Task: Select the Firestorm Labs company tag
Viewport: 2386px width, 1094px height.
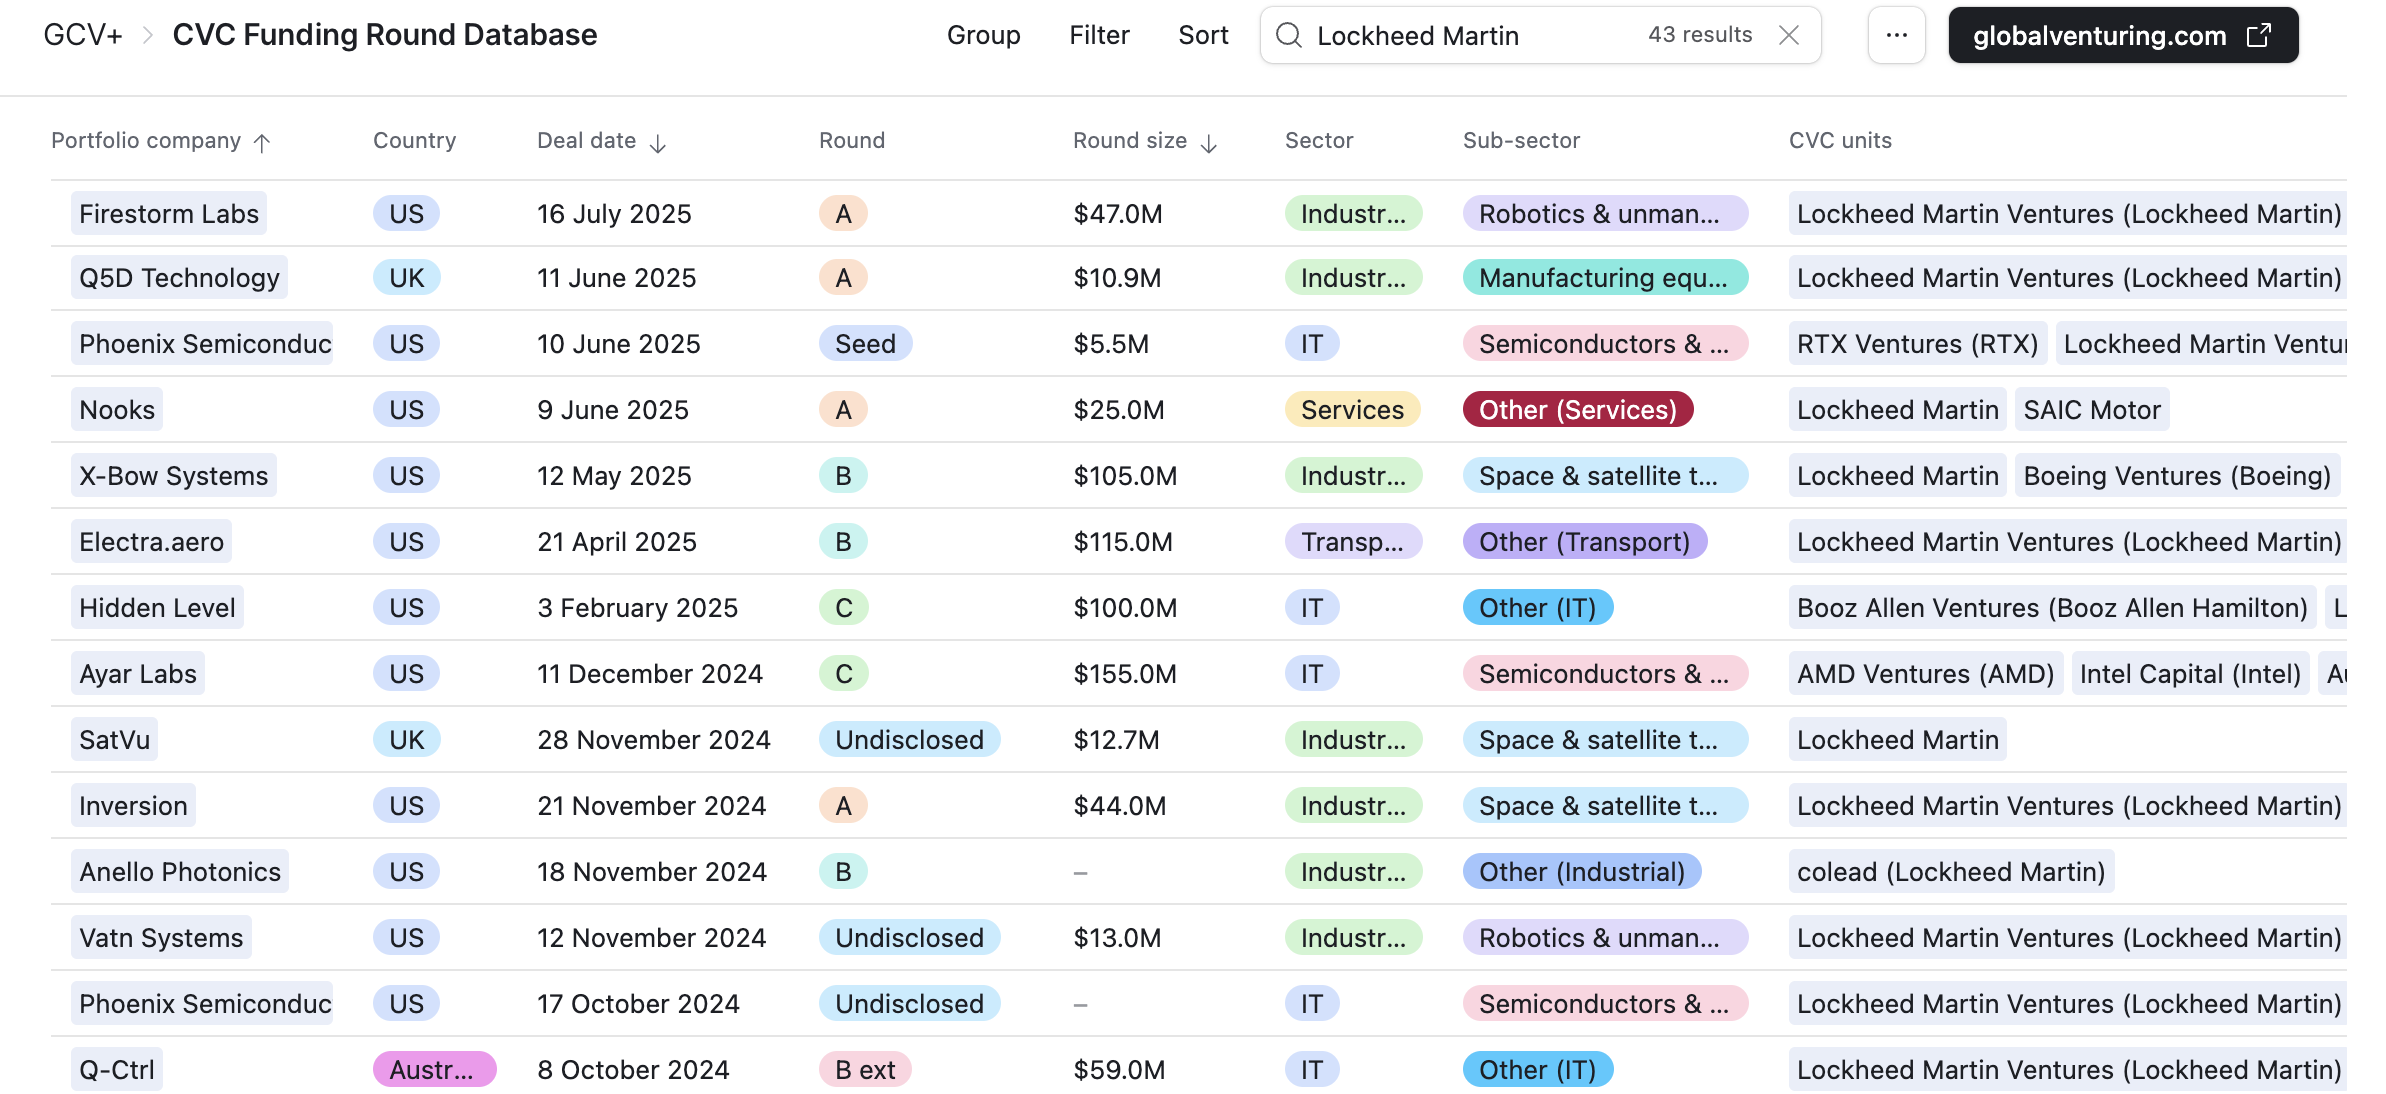Action: (x=169, y=214)
